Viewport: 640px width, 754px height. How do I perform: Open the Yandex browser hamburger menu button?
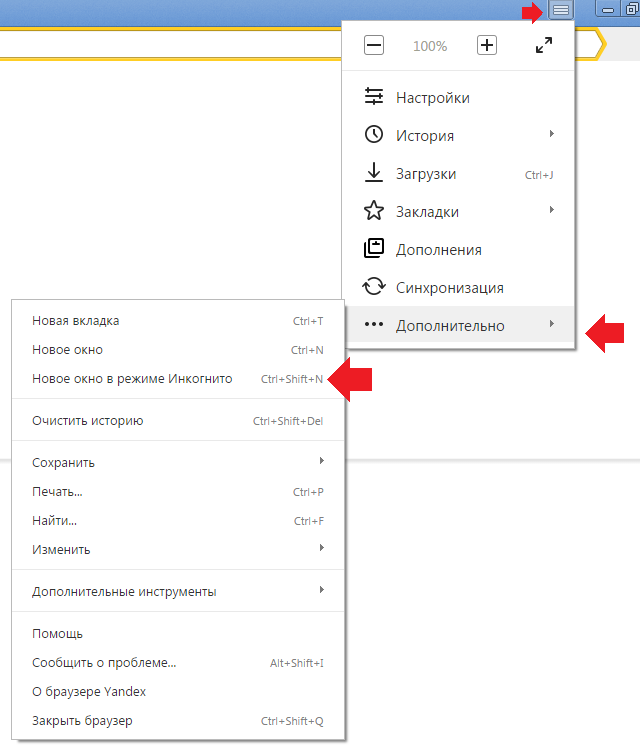tap(561, 10)
